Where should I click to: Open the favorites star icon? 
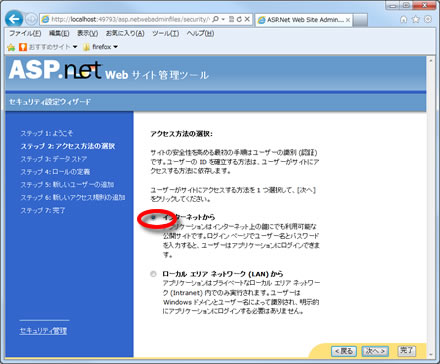pyautogui.click(x=416, y=19)
